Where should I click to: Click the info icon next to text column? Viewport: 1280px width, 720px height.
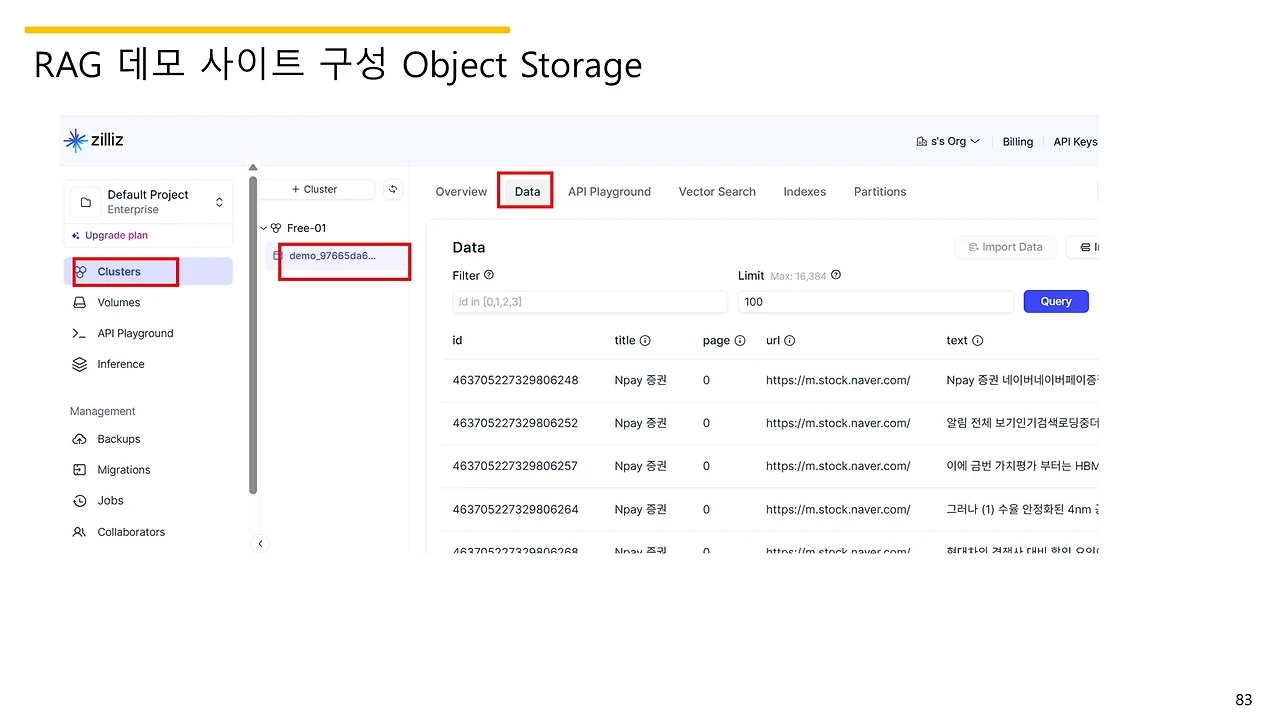pos(978,341)
